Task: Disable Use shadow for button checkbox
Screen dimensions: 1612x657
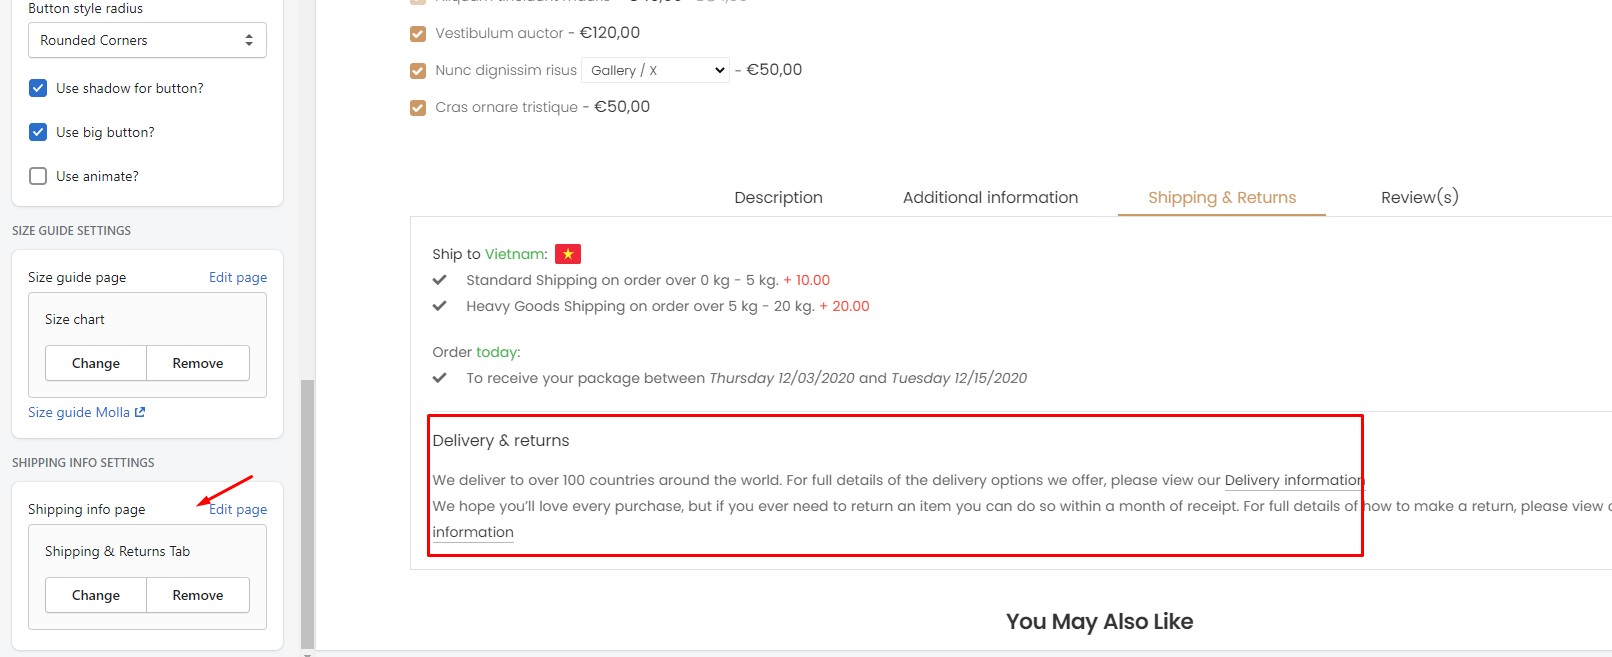Action: point(38,88)
